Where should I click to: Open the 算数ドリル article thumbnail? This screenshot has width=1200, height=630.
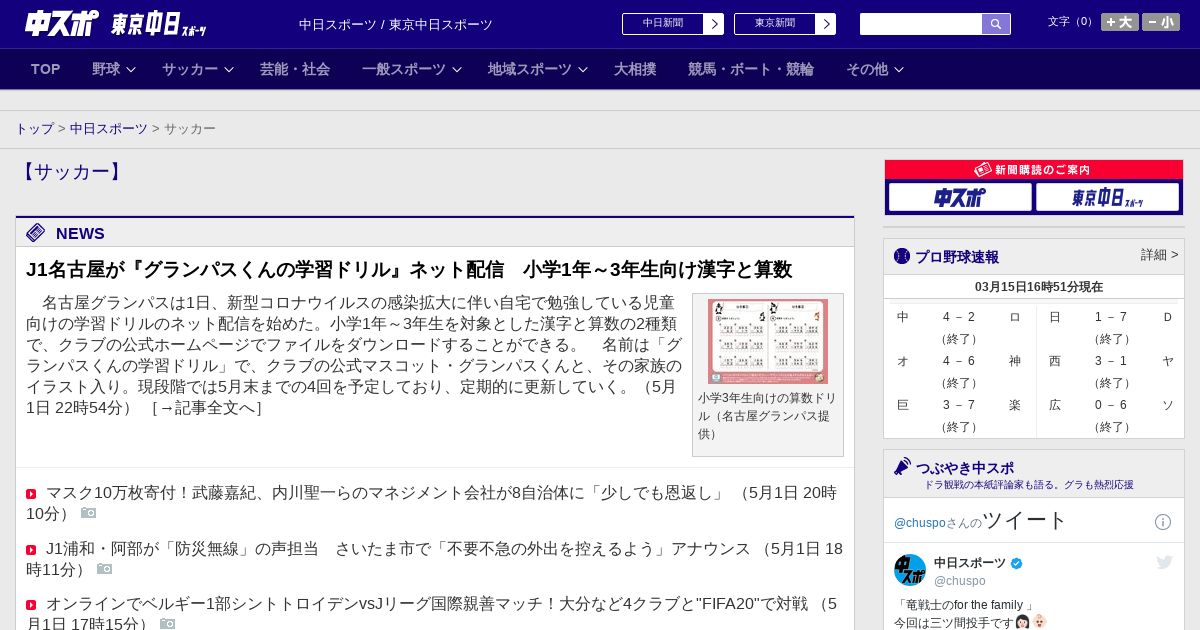pyautogui.click(x=768, y=341)
